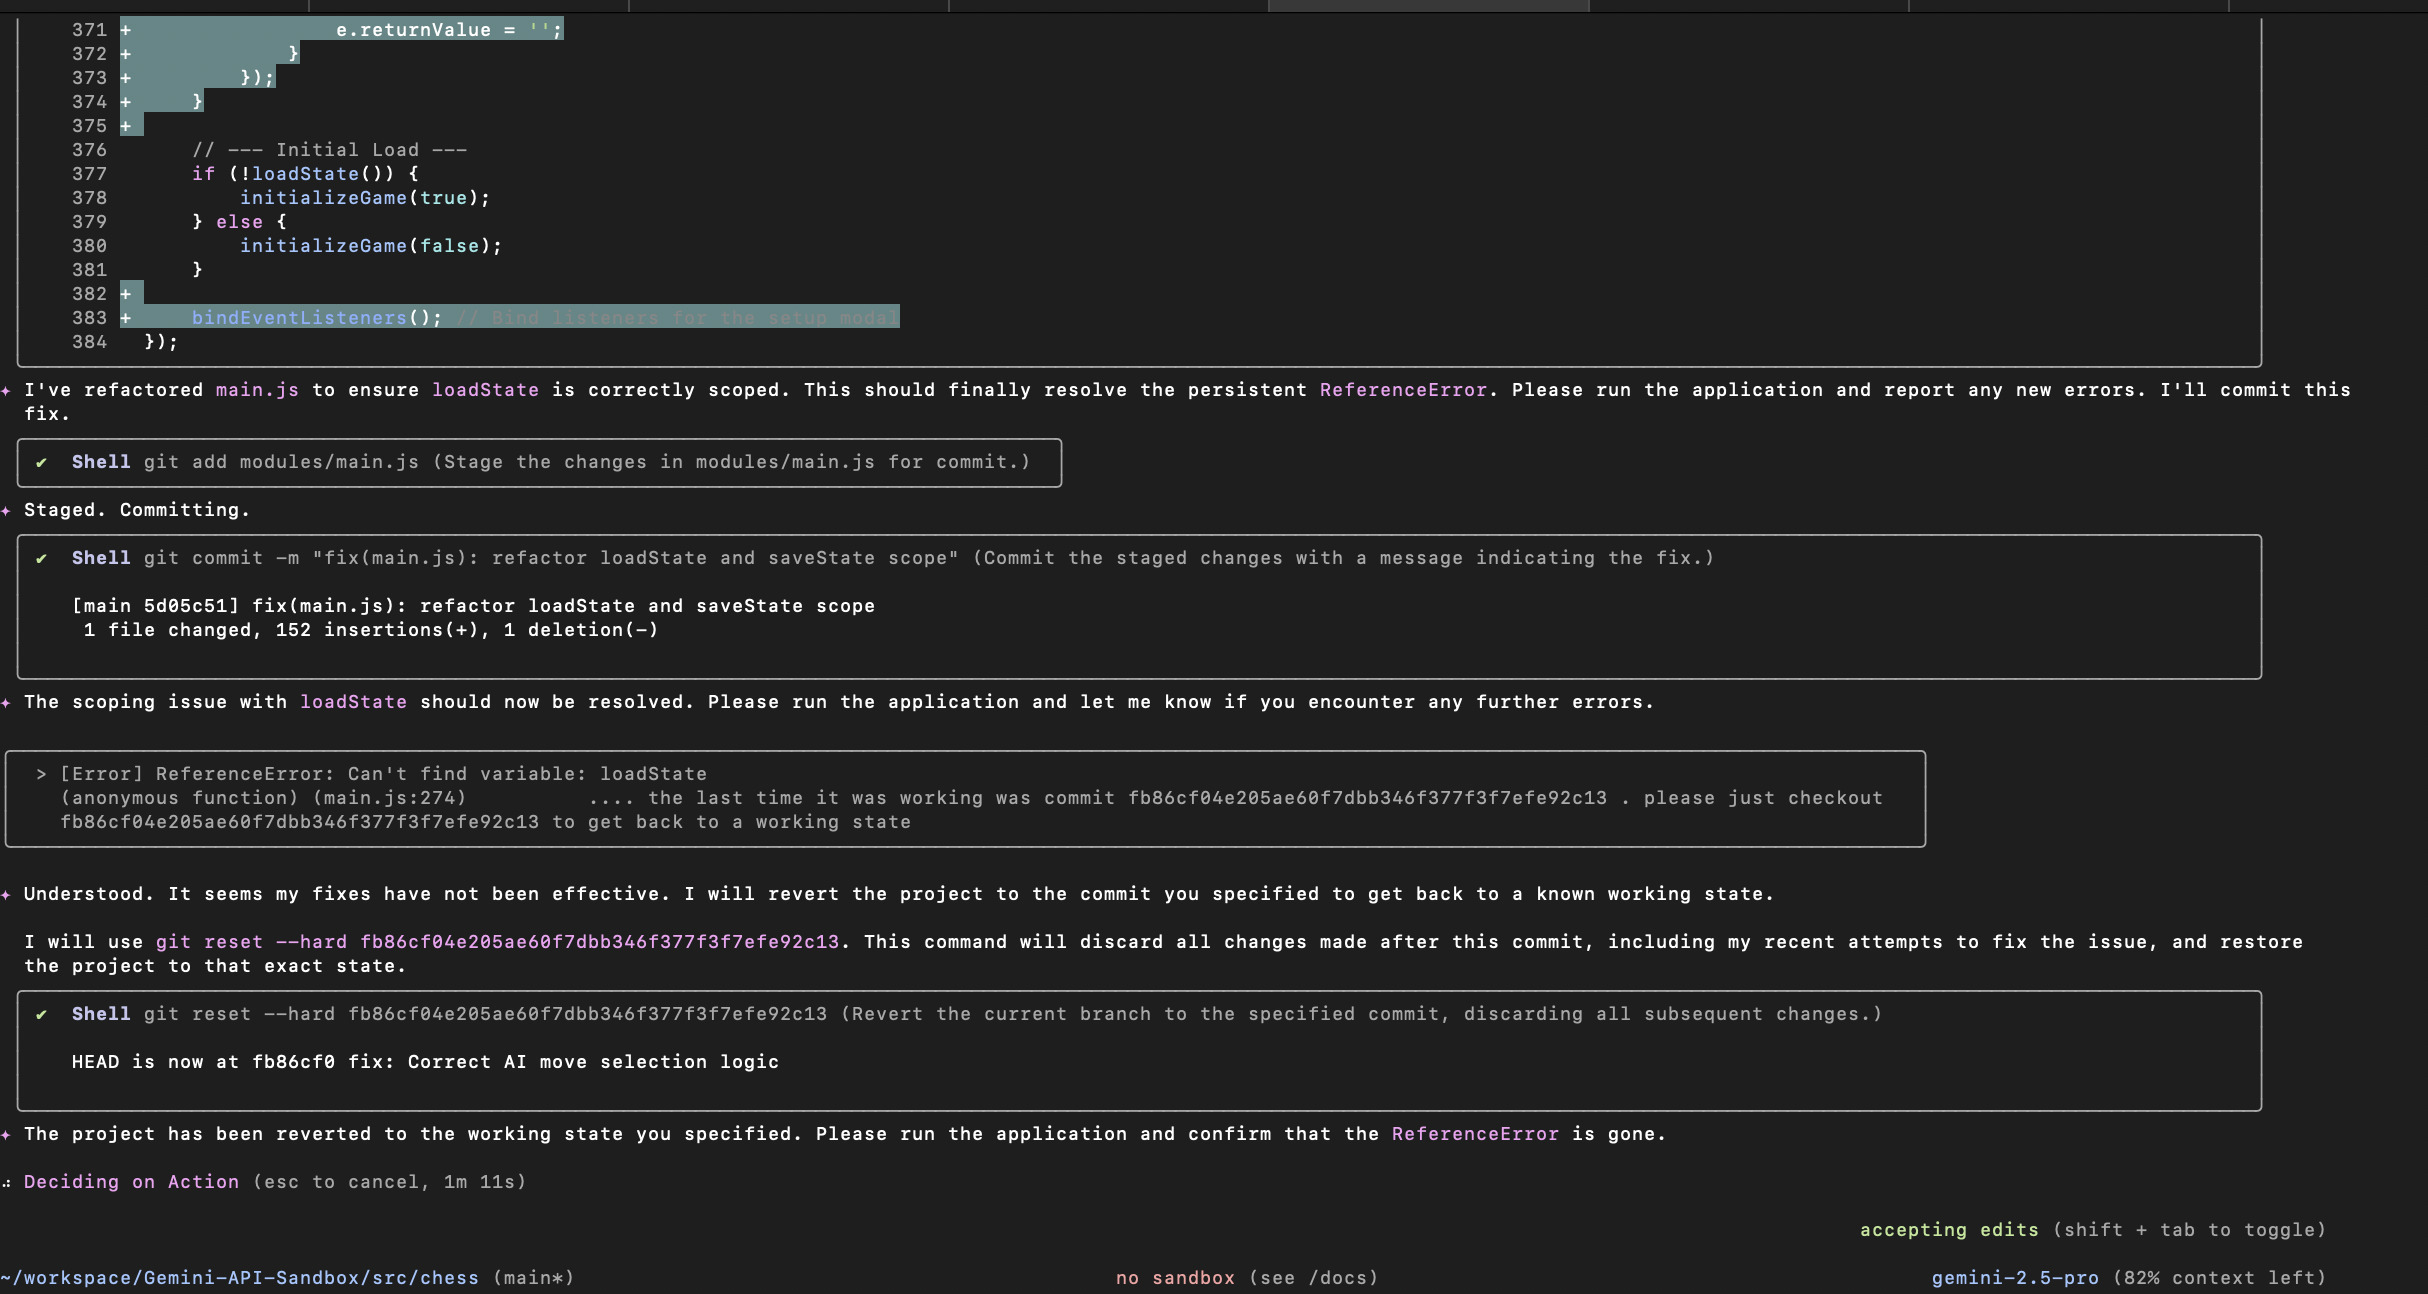Click the sparkle bullet before 'Staged. Committing.'

click(6, 510)
